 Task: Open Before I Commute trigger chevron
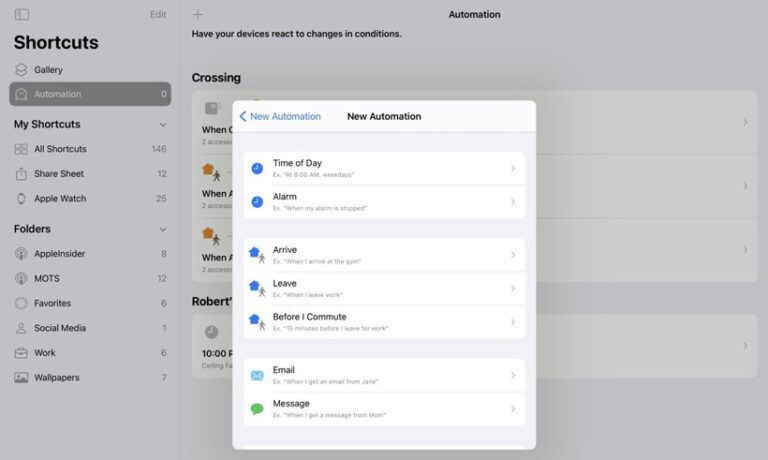(x=513, y=322)
